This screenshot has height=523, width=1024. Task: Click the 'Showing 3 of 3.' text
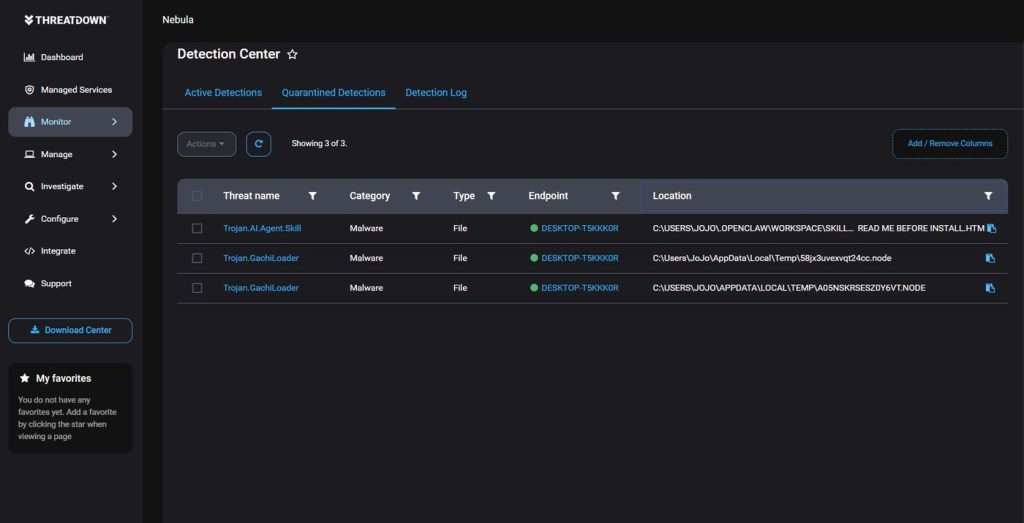319,144
